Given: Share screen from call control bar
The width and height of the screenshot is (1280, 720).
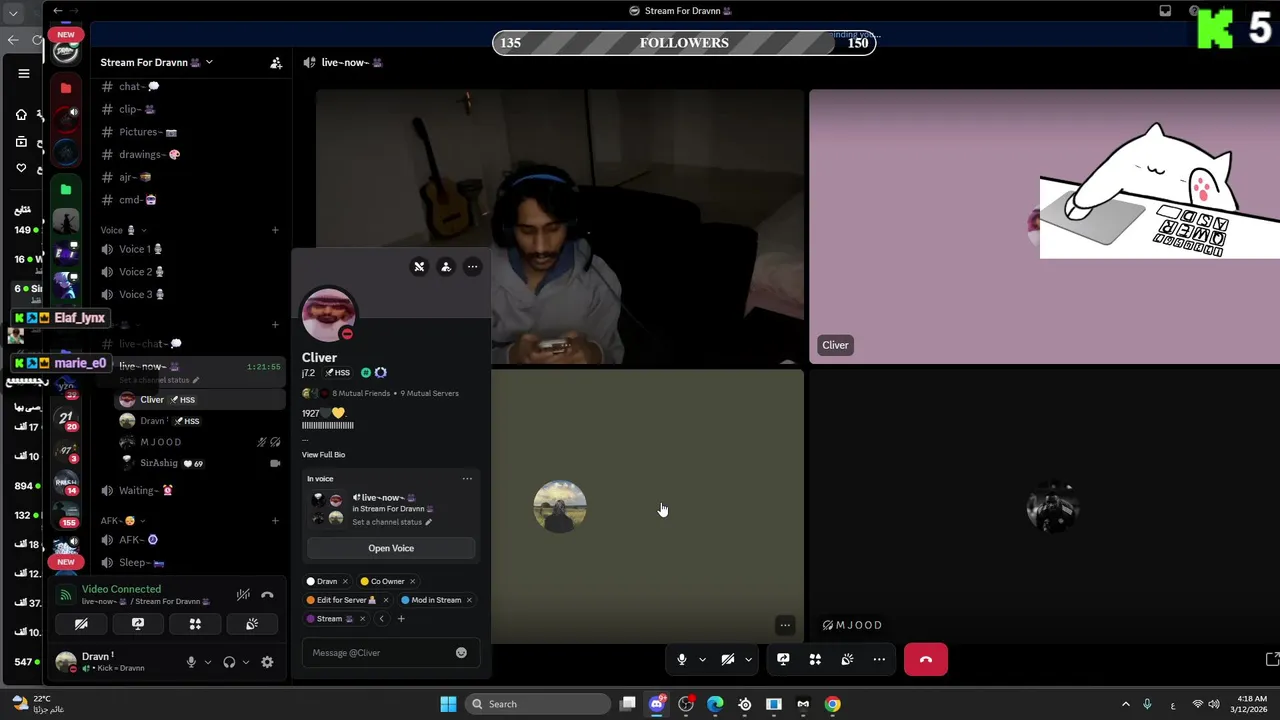Looking at the screenshot, I should pyautogui.click(x=783, y=659).
